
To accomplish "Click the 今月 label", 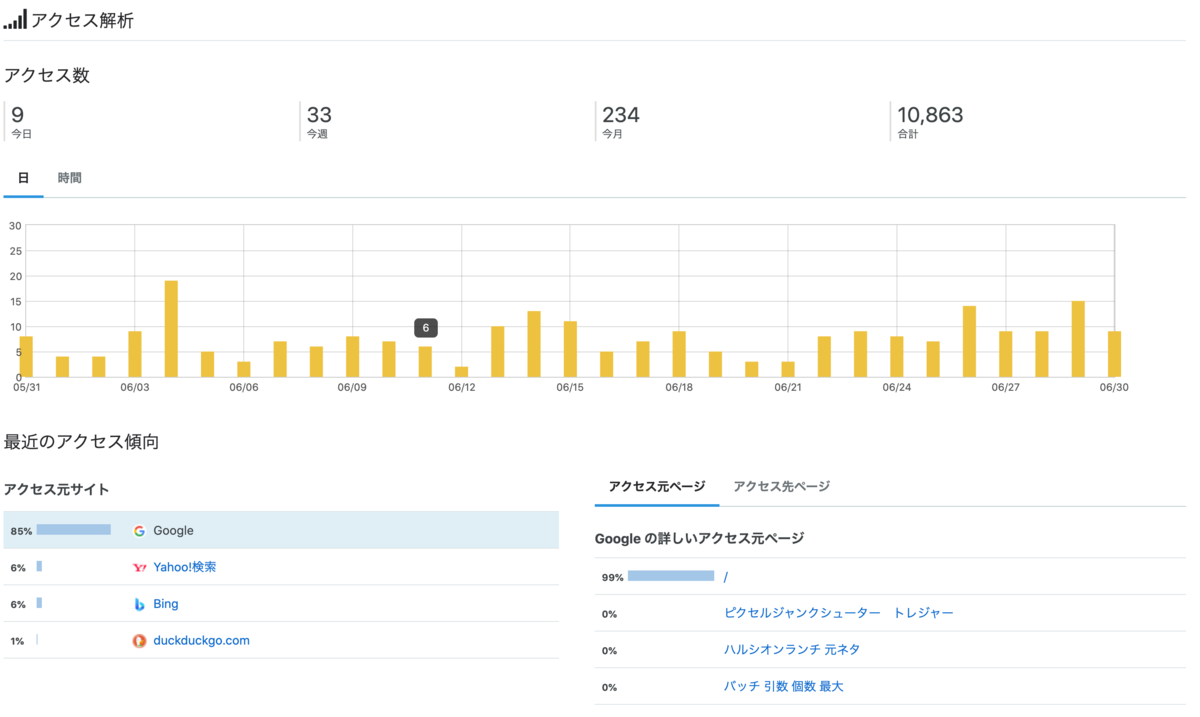I will tap(612, 134).
